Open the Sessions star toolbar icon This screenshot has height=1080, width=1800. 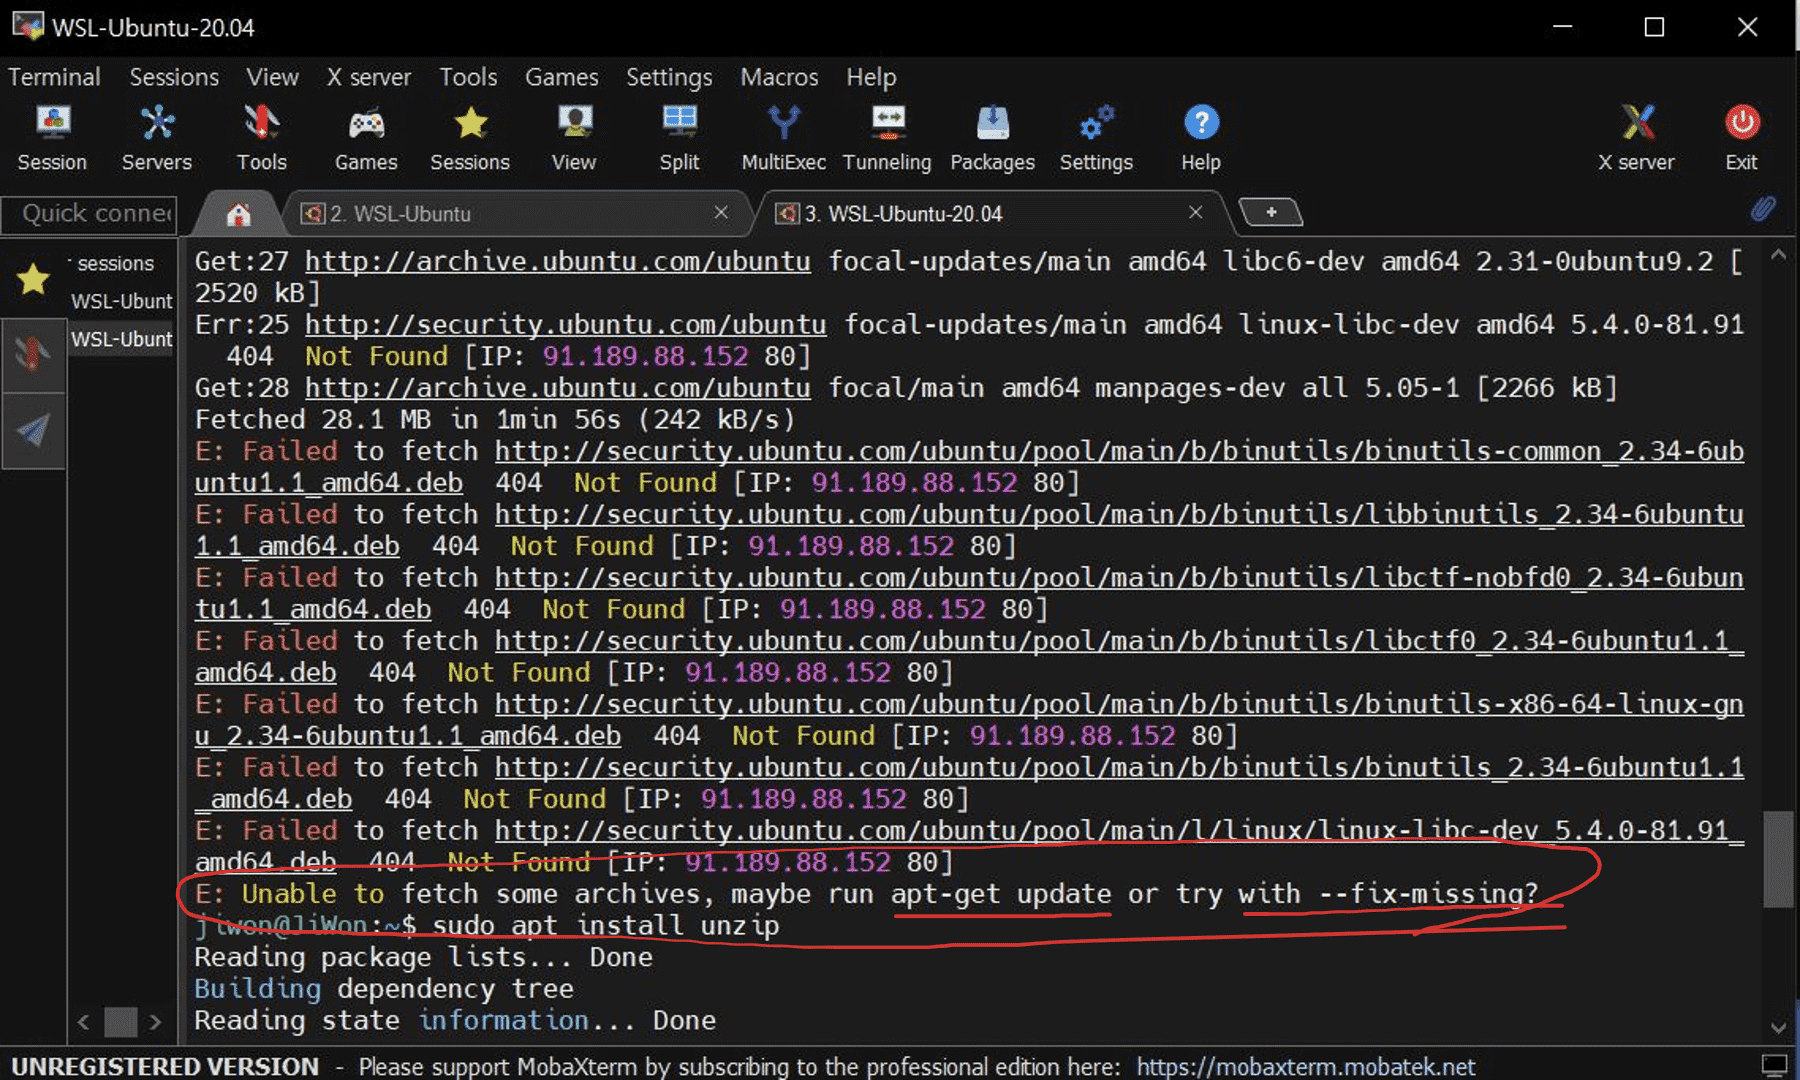(x=470, y=137)
